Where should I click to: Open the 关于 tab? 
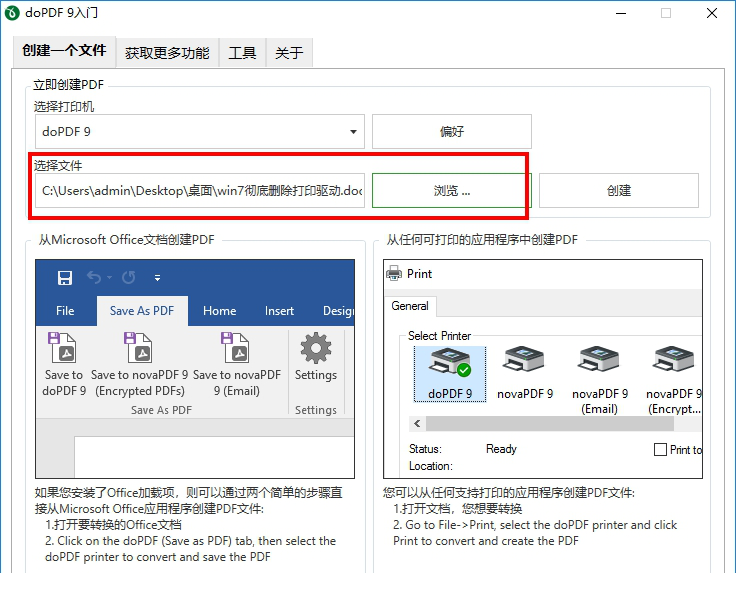pos(289,53)
